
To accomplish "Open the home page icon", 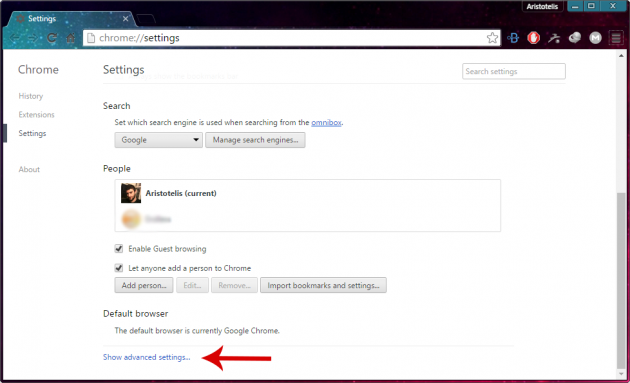I will click(71, 38).
